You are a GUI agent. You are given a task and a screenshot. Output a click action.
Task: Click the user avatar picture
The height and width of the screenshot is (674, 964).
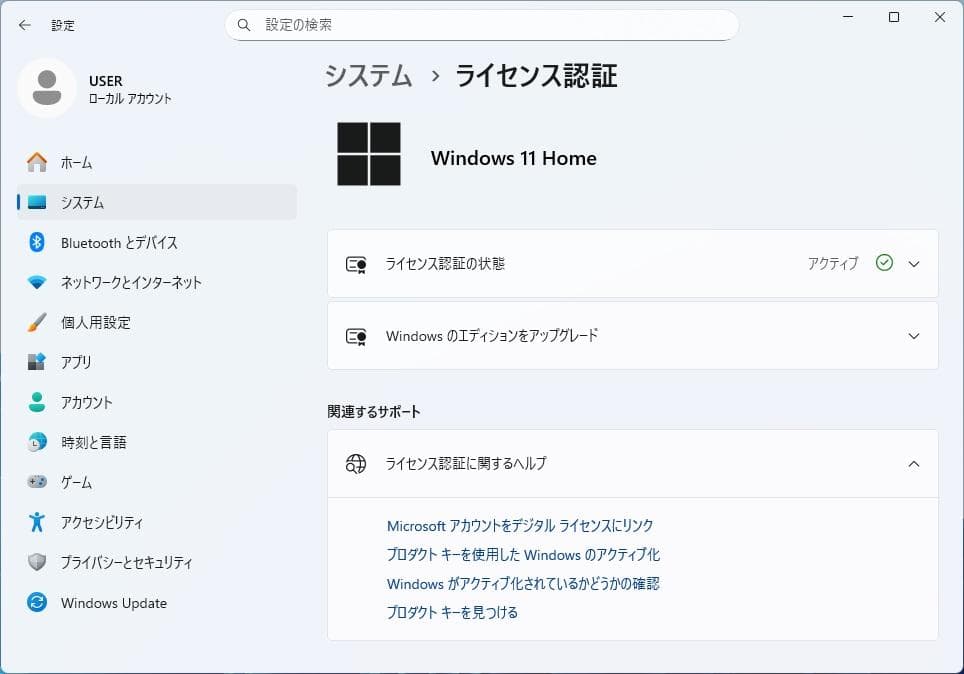click(47, 87)
